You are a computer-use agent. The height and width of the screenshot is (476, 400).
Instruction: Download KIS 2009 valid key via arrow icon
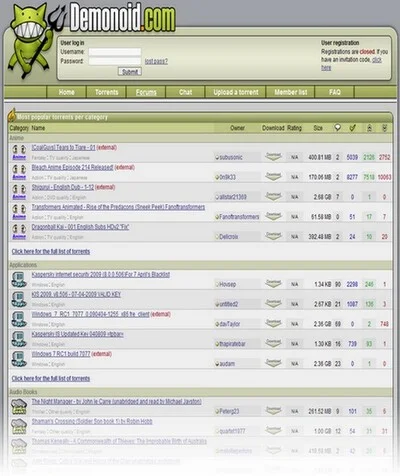(x=273, y=303)
